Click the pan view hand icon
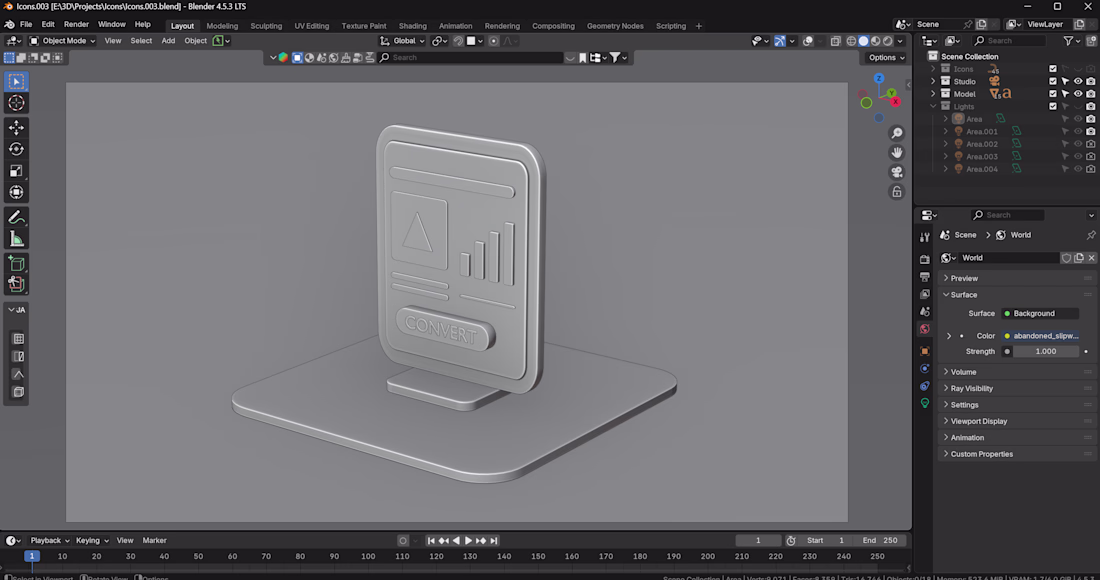Image resolution: width=1100 pixels, height=580 pixels. (897, 152)
